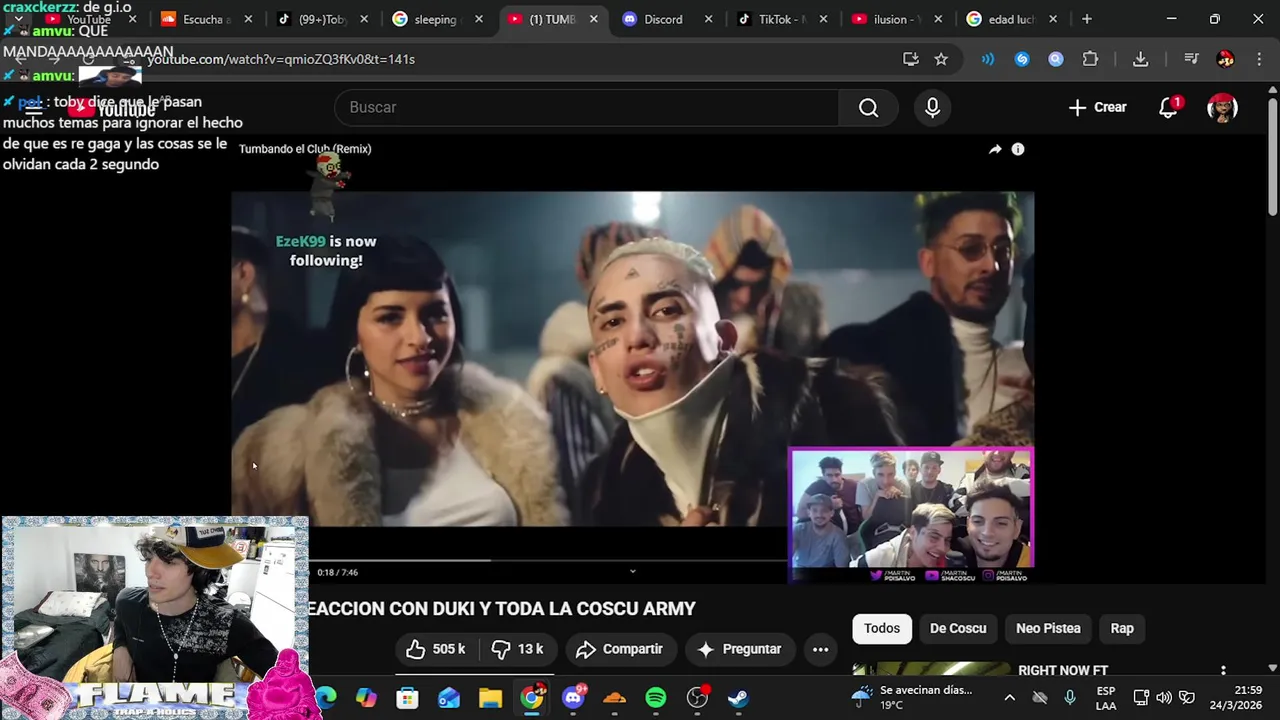Open options for RIGHT NOW FT video

1223,670
